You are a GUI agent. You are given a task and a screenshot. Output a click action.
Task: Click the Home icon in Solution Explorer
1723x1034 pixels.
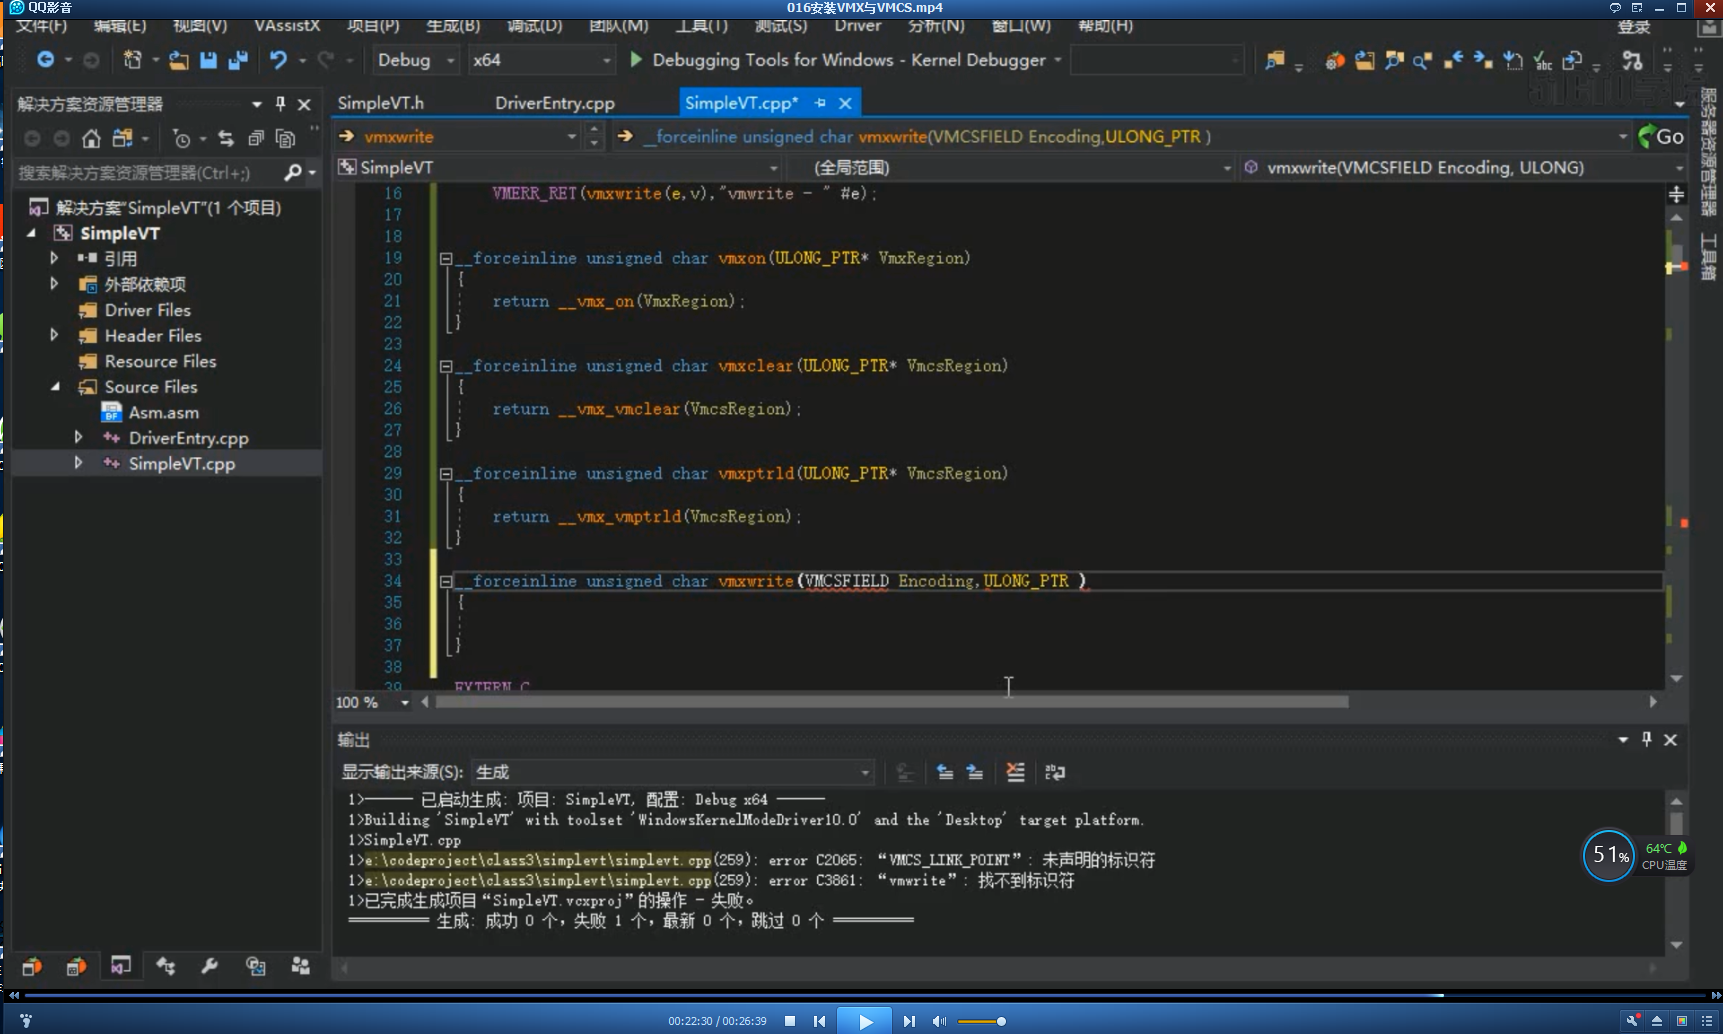click(x=91, y=138)
